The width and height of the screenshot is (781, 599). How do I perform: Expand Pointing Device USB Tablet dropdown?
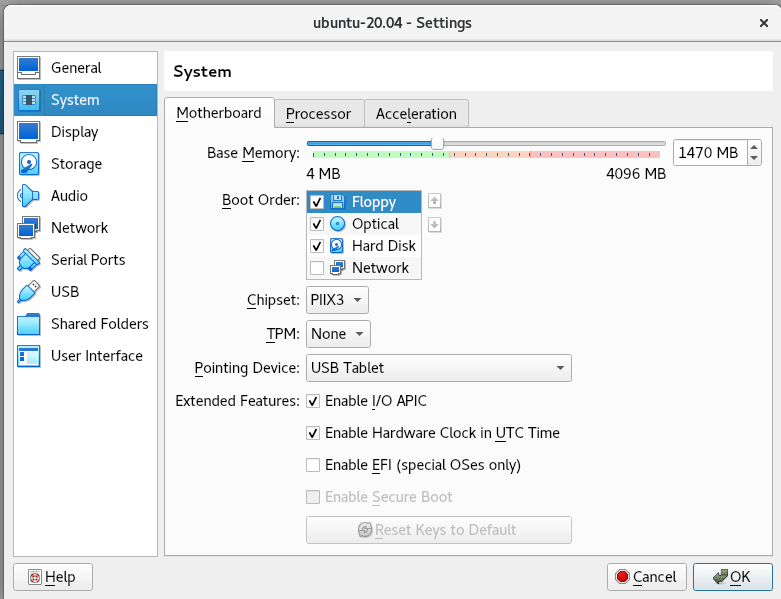click(438, 368)
